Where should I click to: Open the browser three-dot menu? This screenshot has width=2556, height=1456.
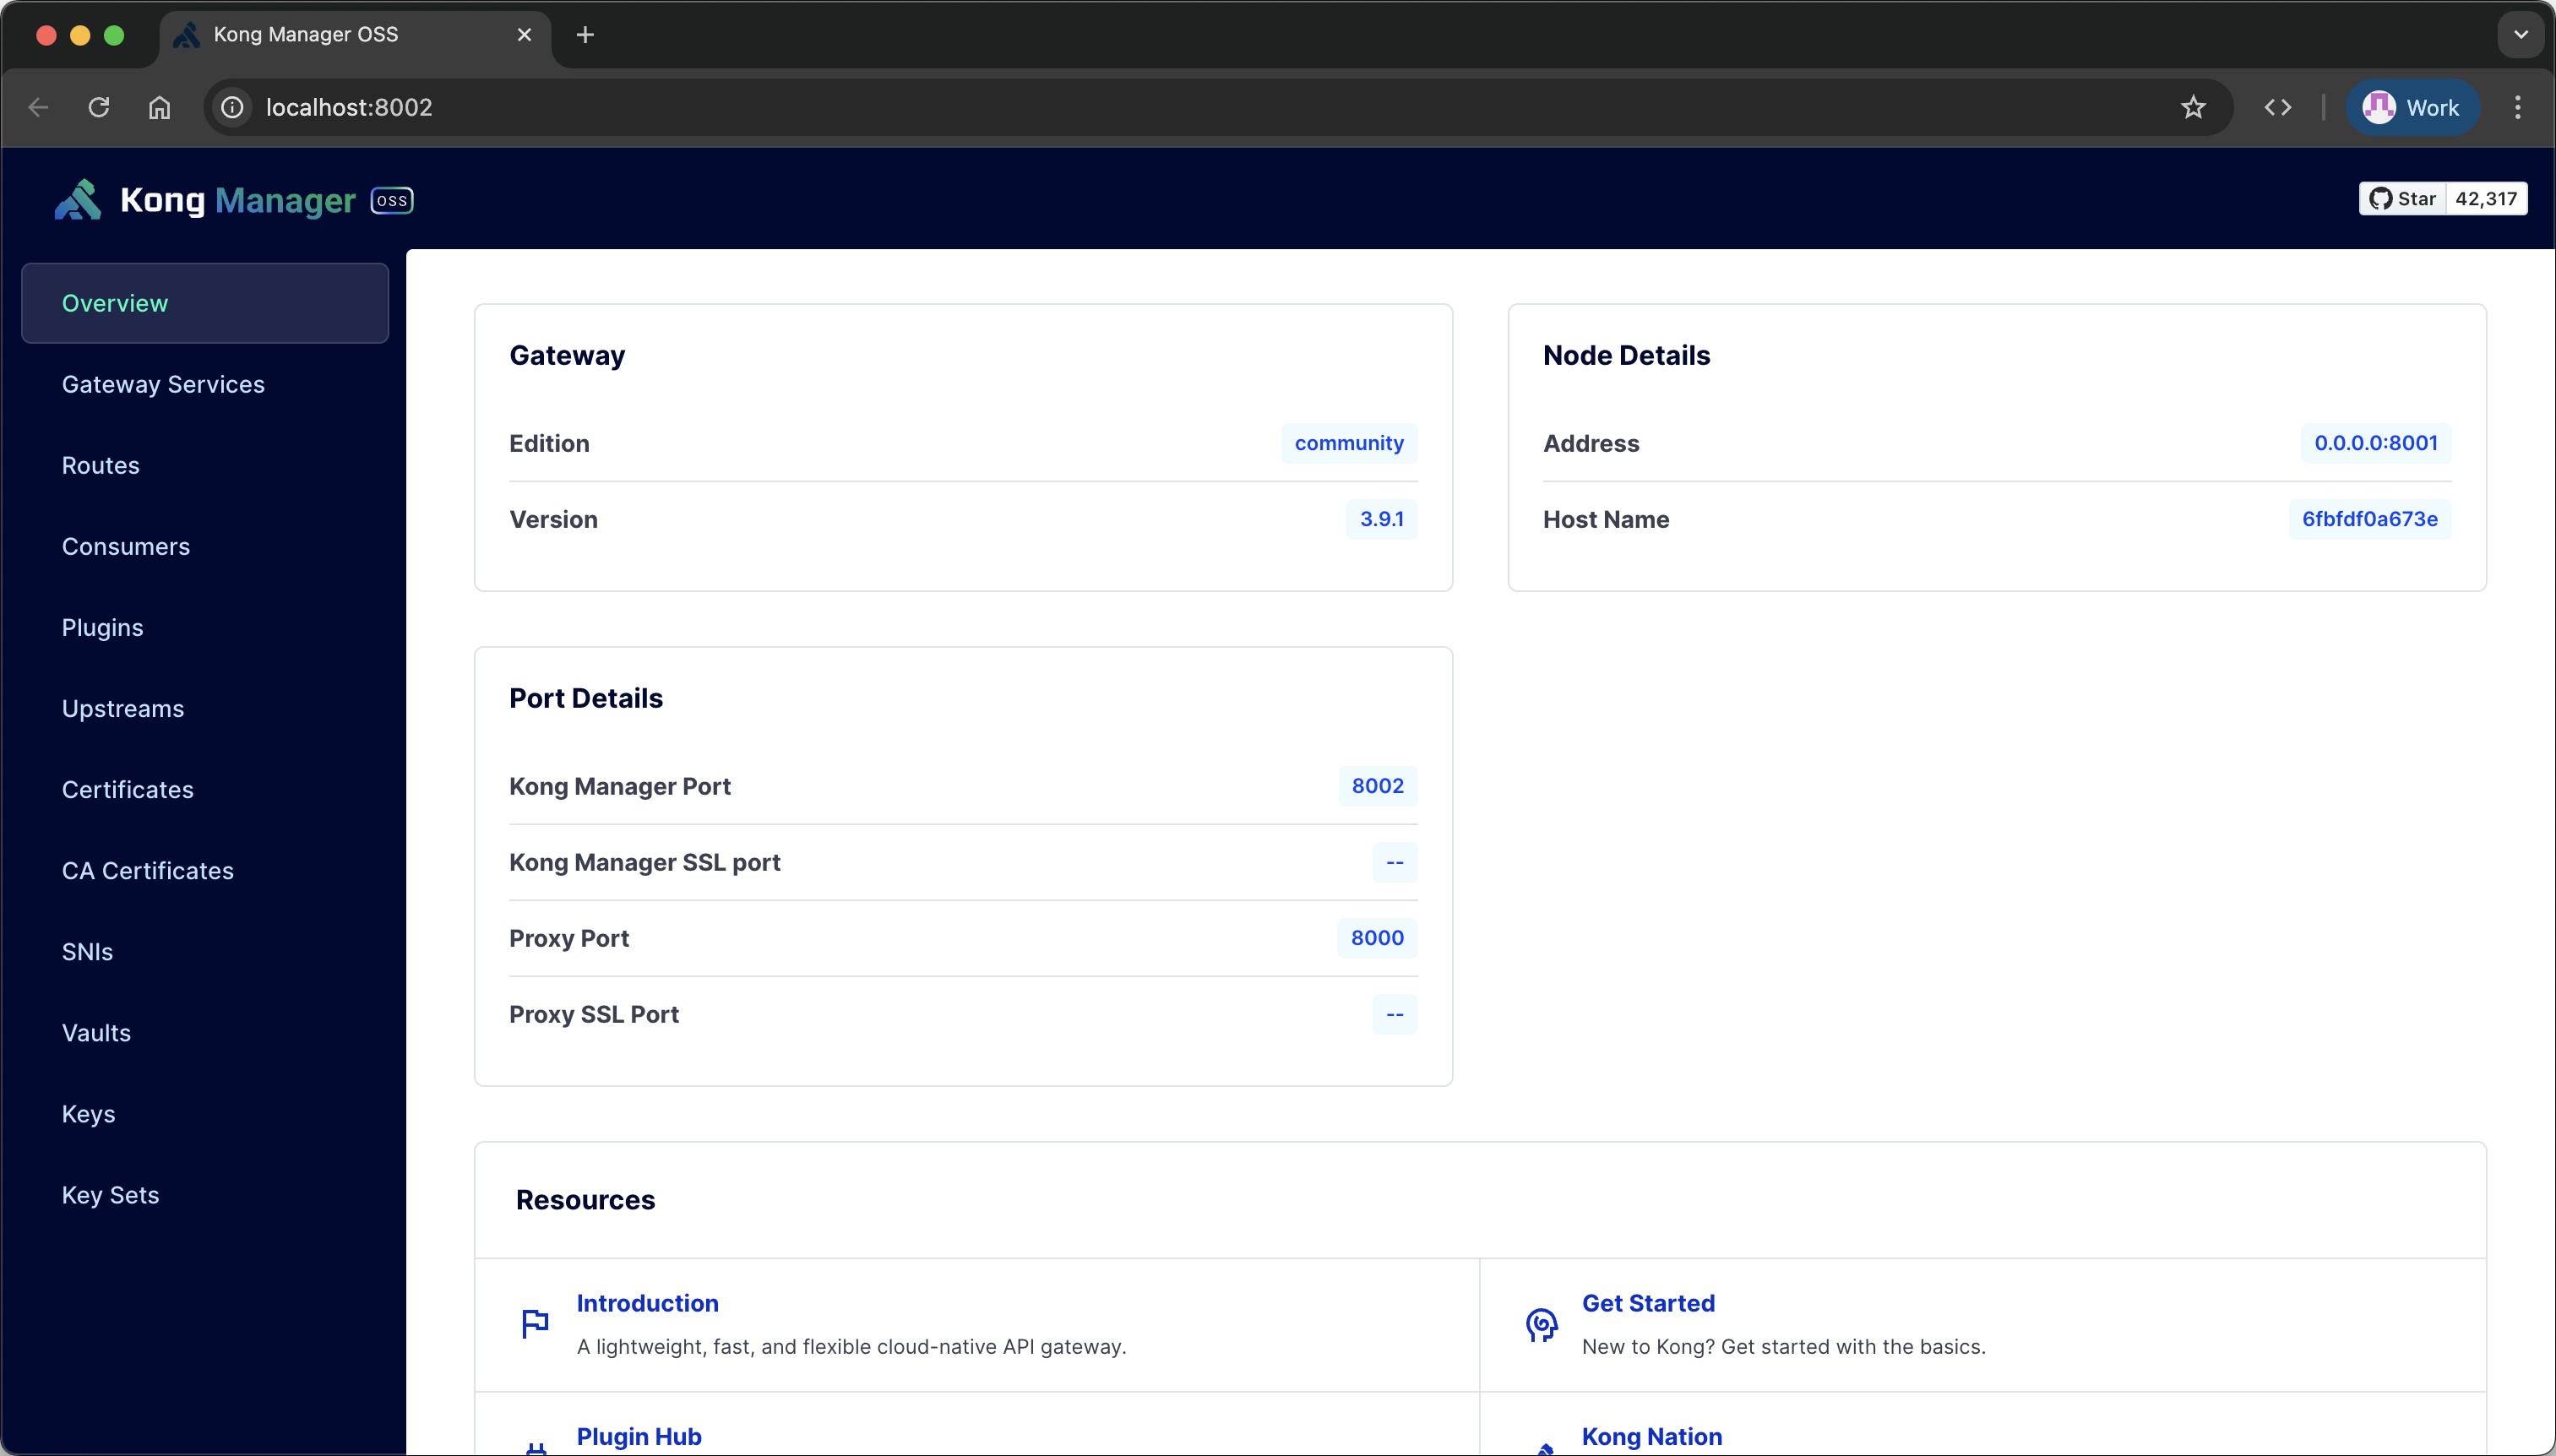pyautogui.click(x=2518, y=107)
